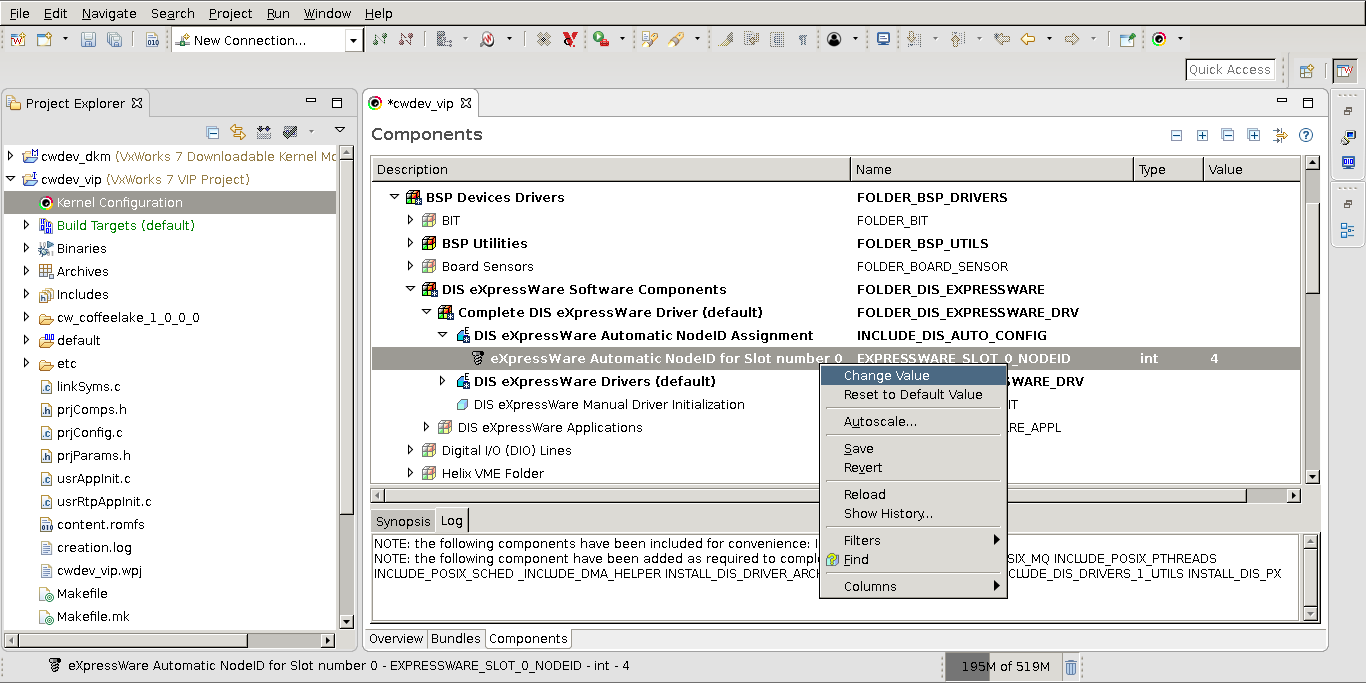Switch to the Overview bottom tab

click(x=396, y=638)
